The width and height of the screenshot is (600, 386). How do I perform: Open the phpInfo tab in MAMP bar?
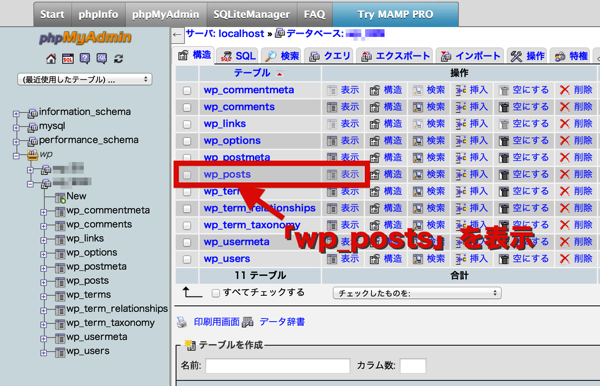(98, 15)
